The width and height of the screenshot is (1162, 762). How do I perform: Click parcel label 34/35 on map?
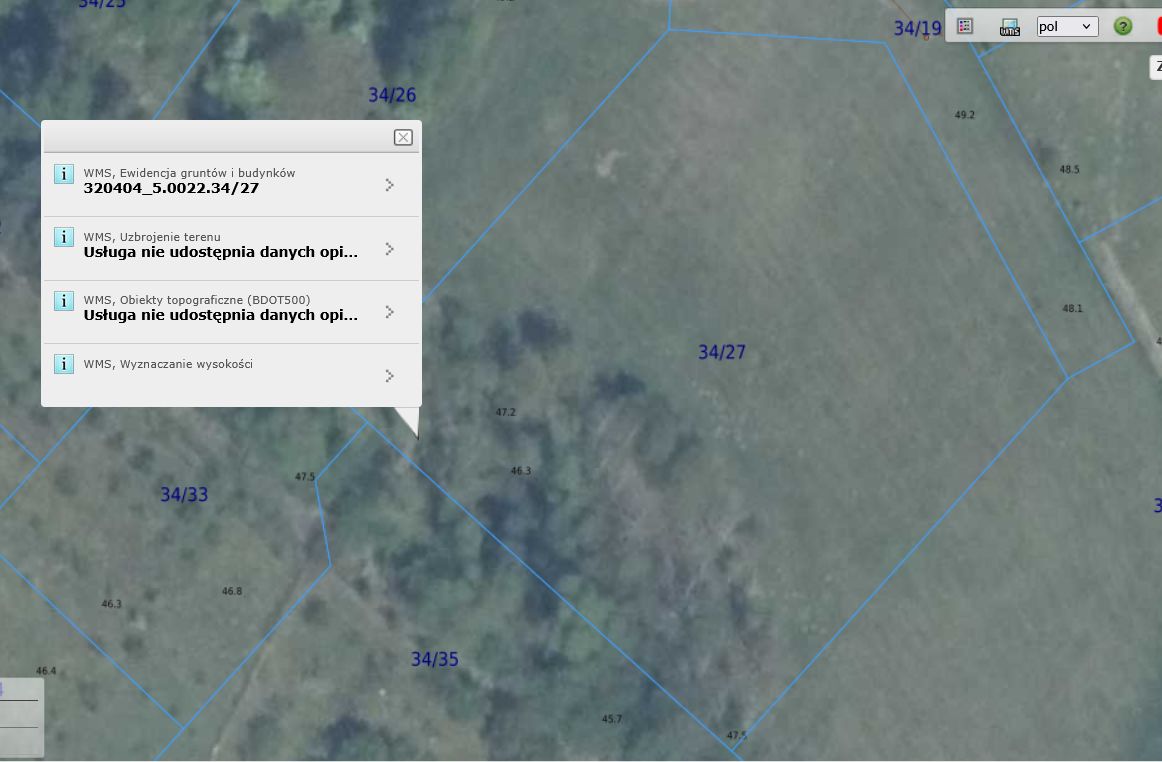click(x=435, y=659)
